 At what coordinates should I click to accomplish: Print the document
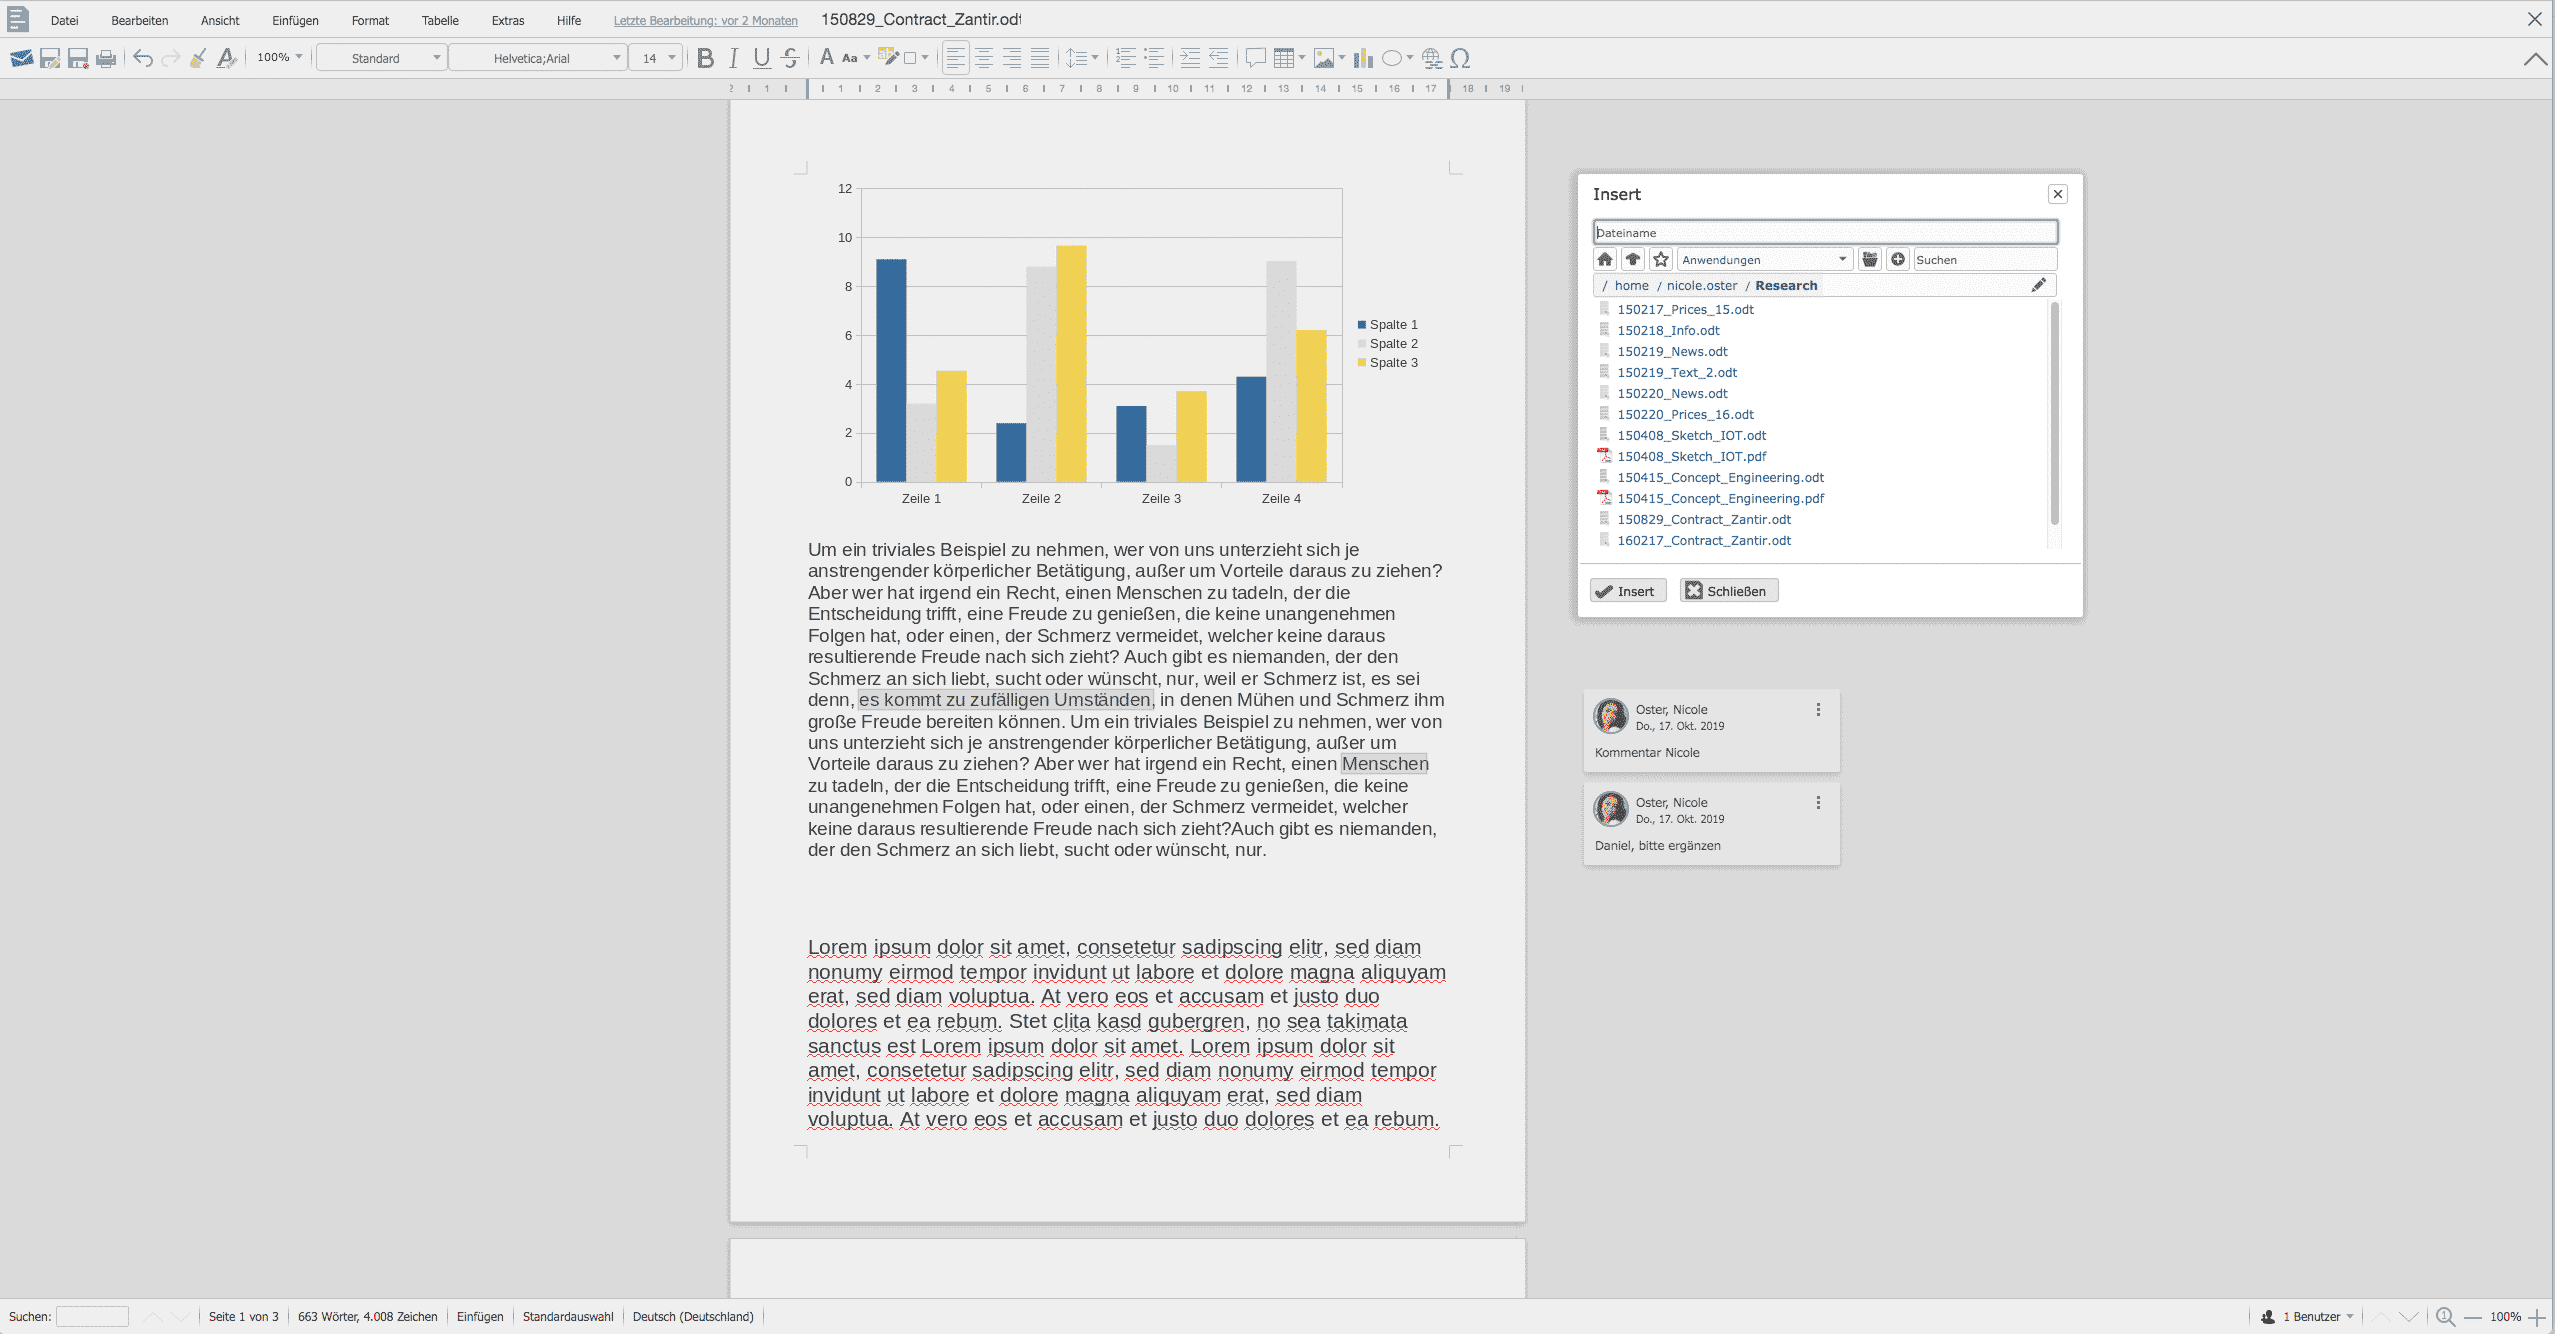(x=105, y=57)
